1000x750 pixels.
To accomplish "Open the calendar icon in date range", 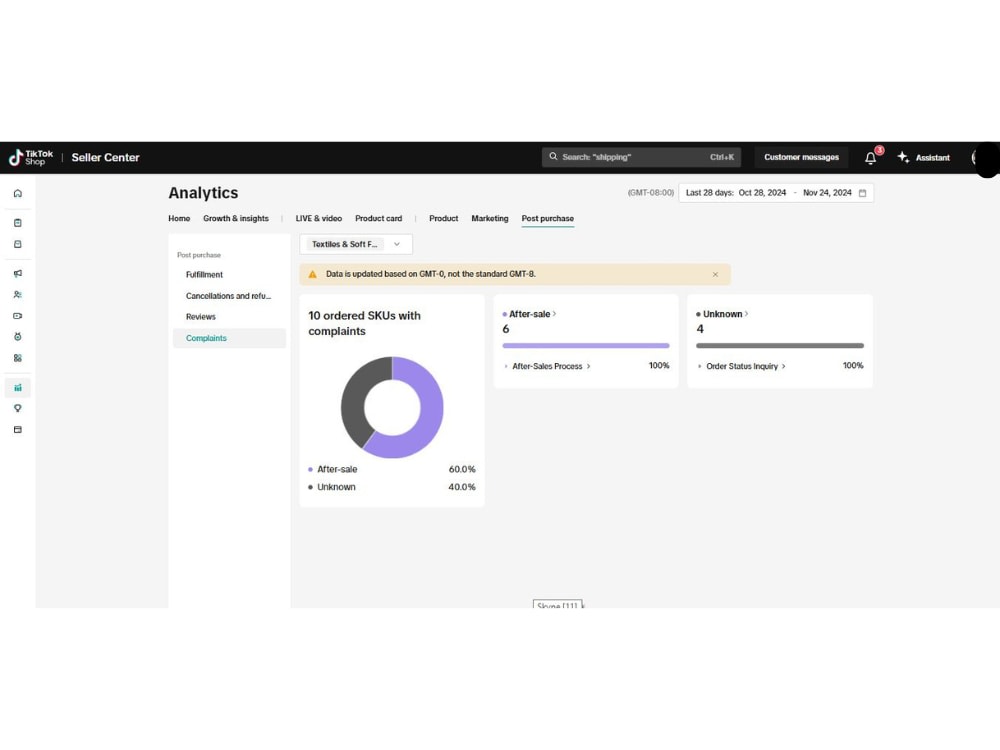I will [862, 193].
